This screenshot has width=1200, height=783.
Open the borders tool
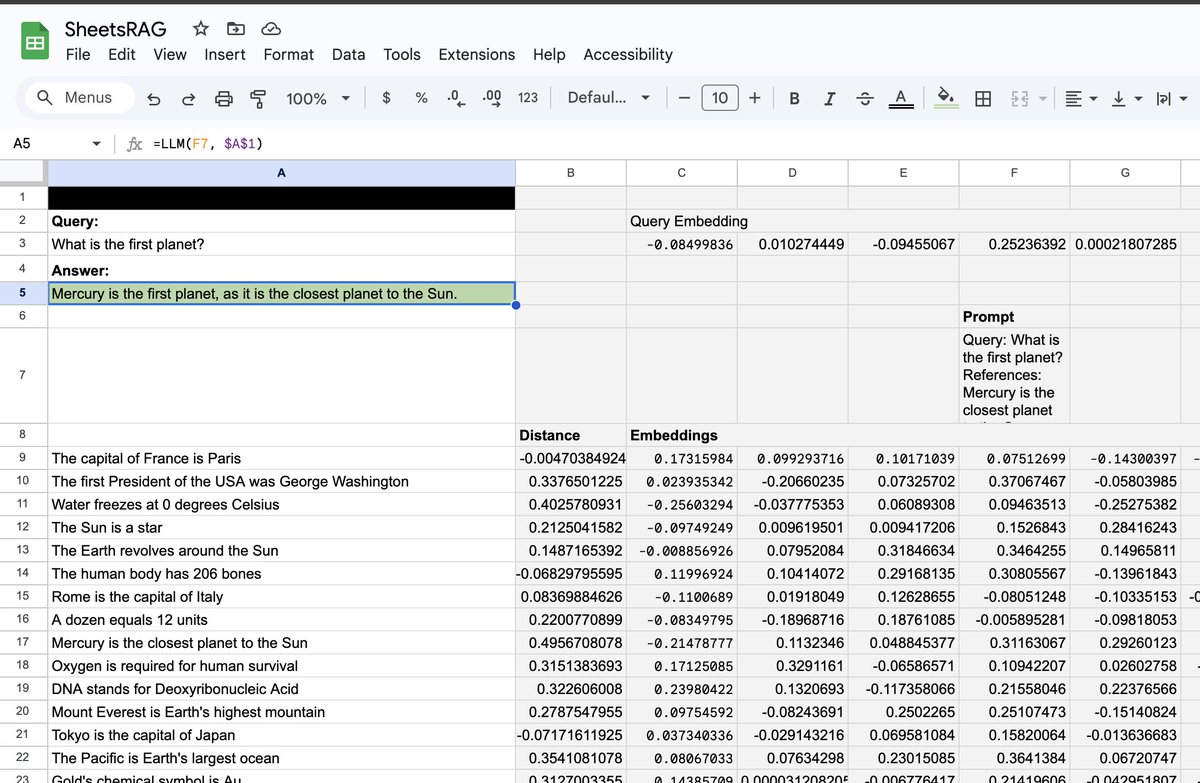(x=983, y=98)
